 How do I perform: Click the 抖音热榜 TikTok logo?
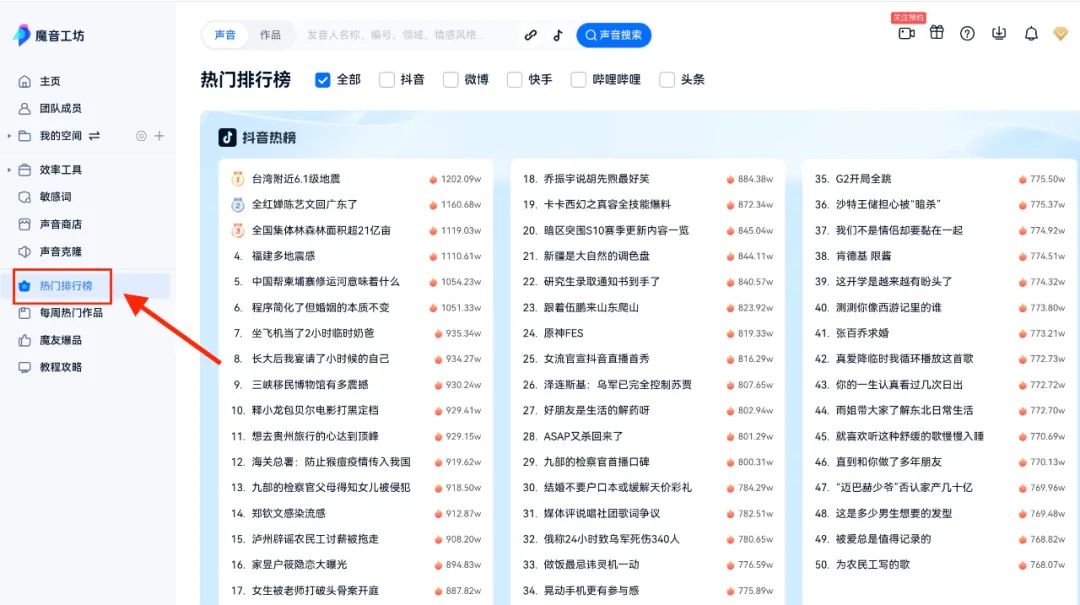(227, 138)
